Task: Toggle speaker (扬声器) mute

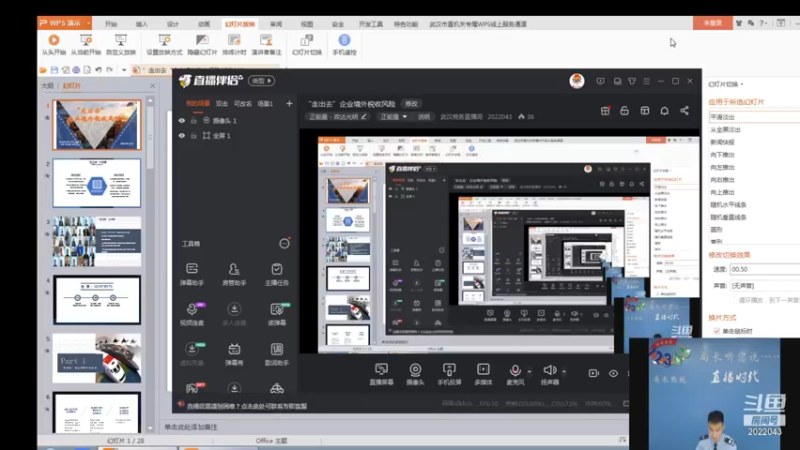Action: click(x=549, y=374)
